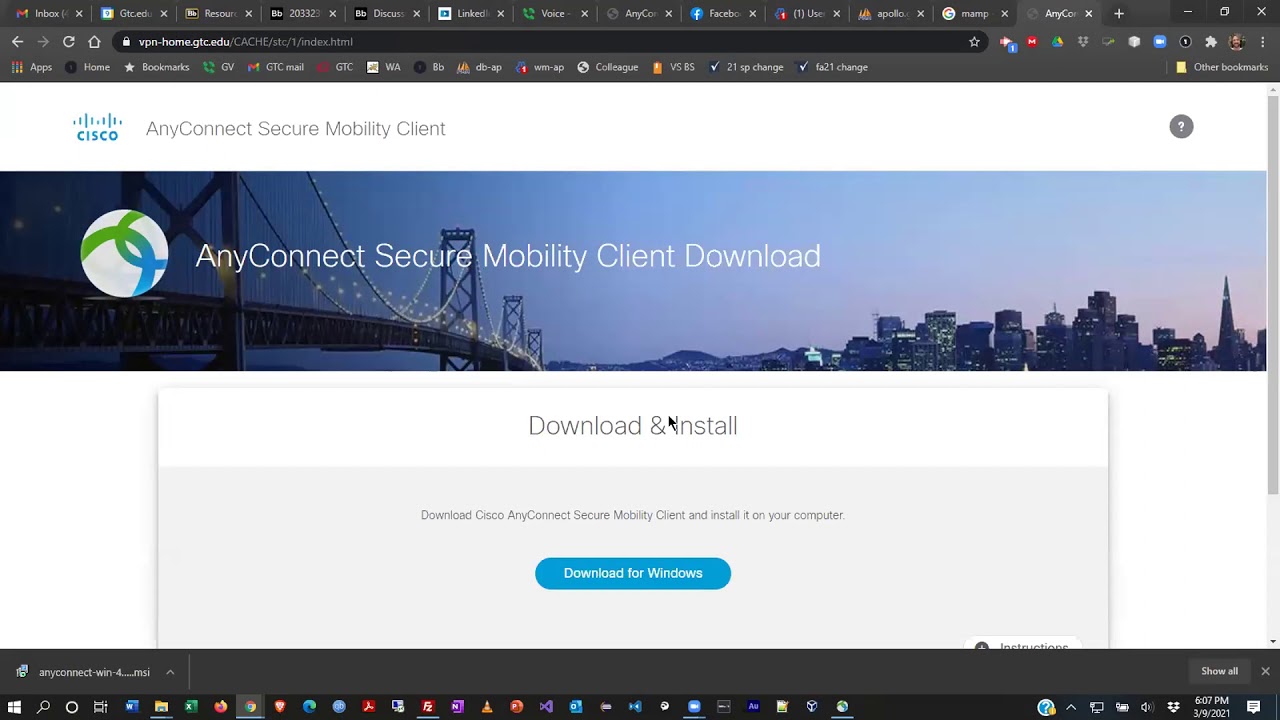1280x720 pixels.
Task: Open the browser home page
Action: pos(94,42)
